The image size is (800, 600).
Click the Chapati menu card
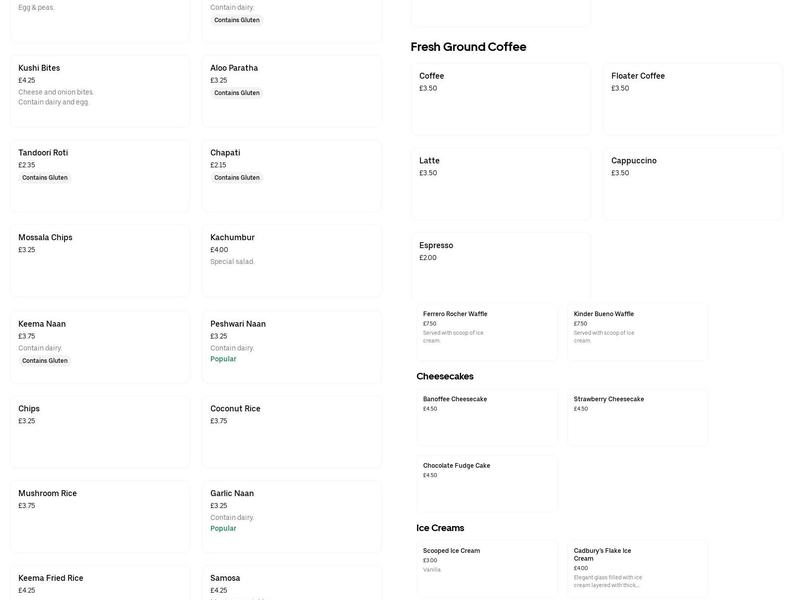pyautogui.click(x=291, y=175)
